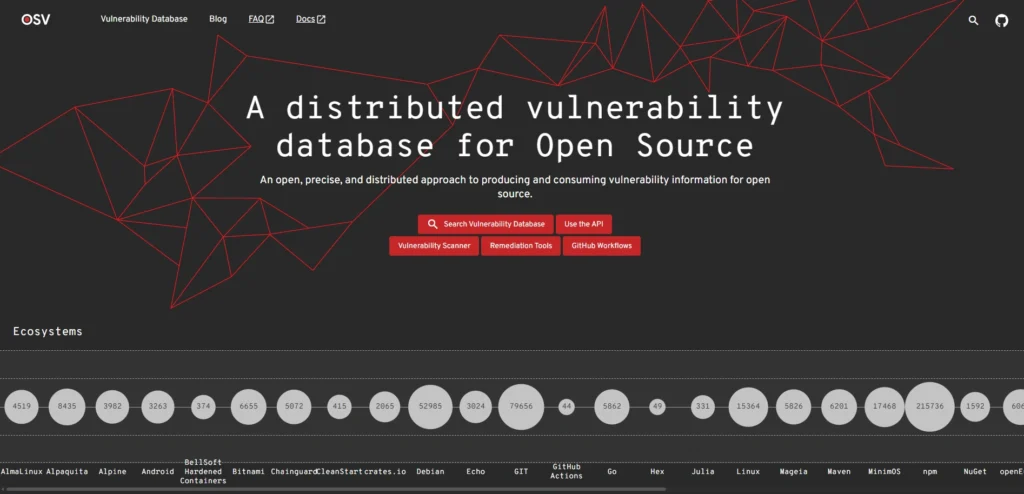Click the GIT ecosystem label

point(521,471)
